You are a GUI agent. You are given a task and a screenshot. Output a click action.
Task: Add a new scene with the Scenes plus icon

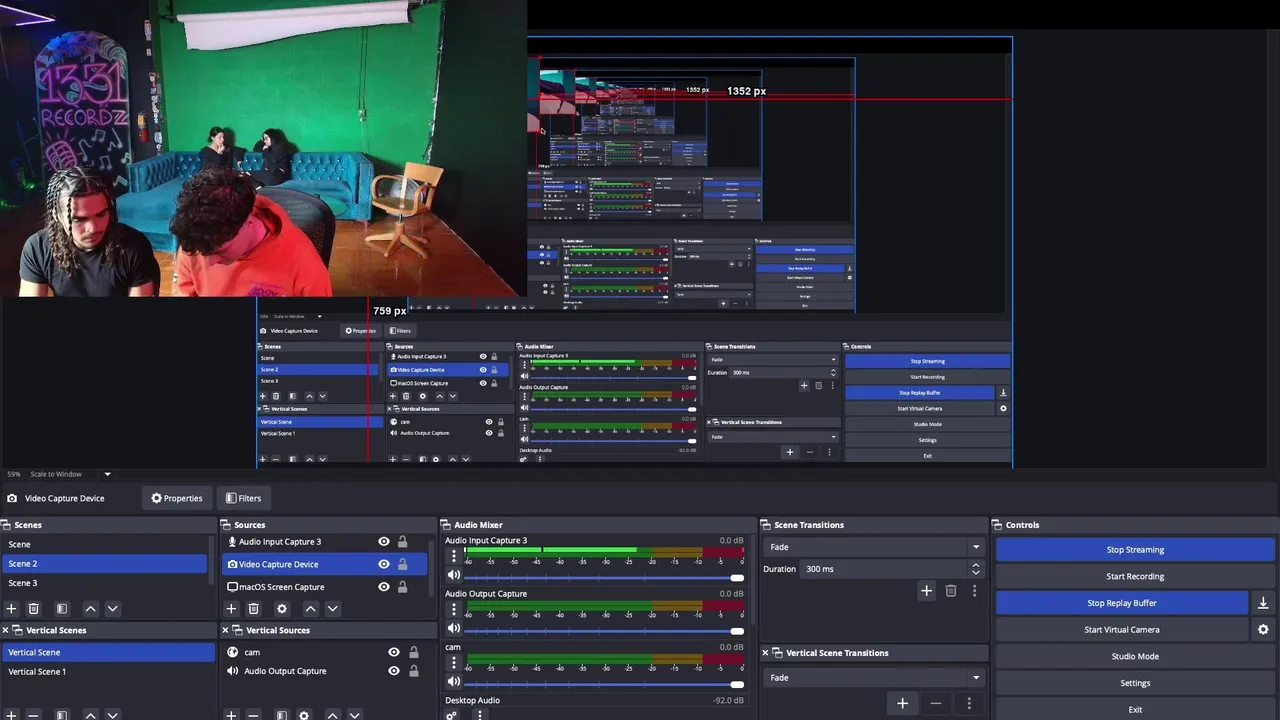(x=11, y=608)
